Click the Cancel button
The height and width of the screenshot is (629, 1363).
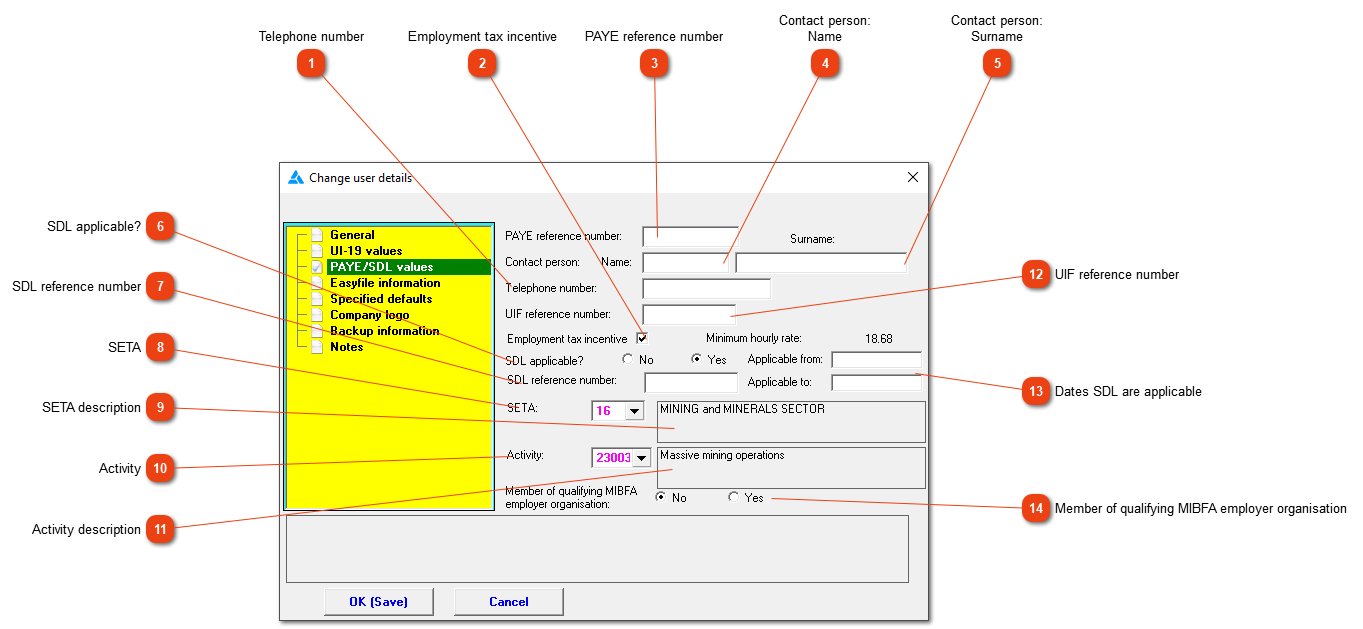pyautogui.click(x=508, y=601)
